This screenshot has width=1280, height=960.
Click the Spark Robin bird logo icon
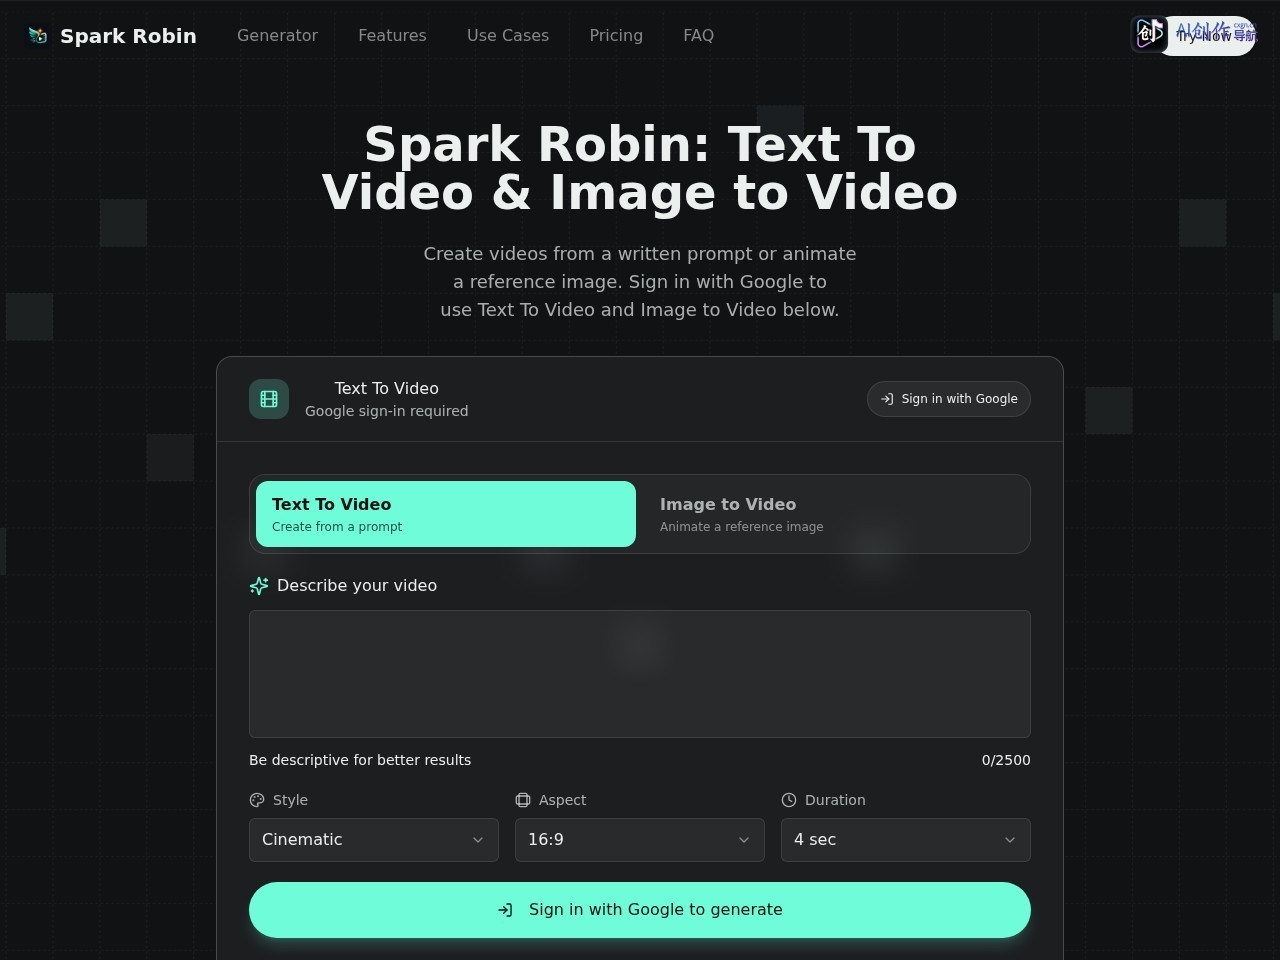38,36
